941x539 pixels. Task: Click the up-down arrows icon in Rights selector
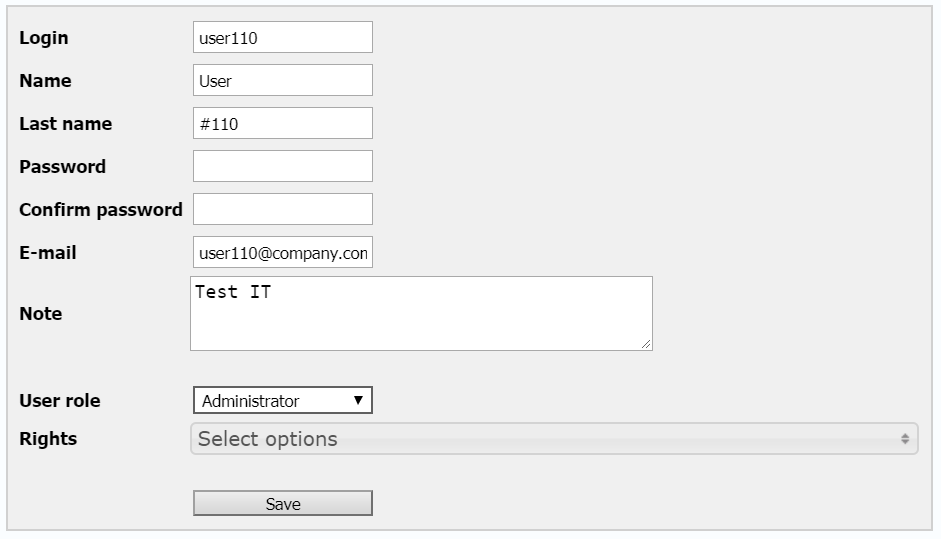(905, 439)
